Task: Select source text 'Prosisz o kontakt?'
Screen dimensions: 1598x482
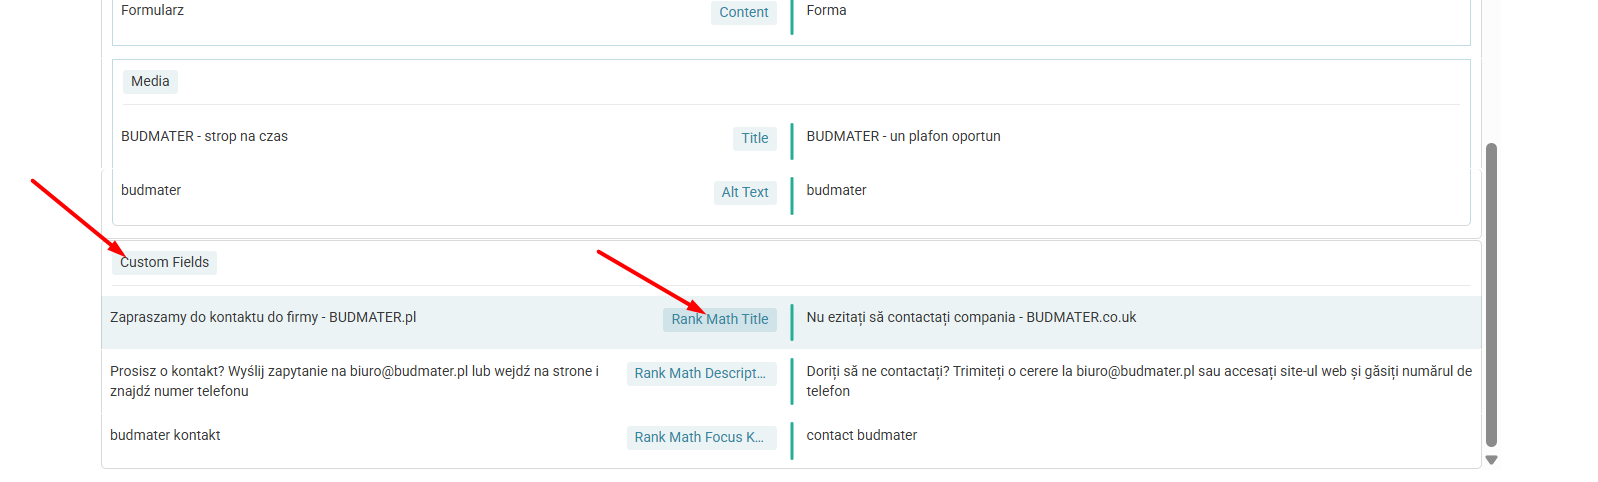Action: pos(355,381)
